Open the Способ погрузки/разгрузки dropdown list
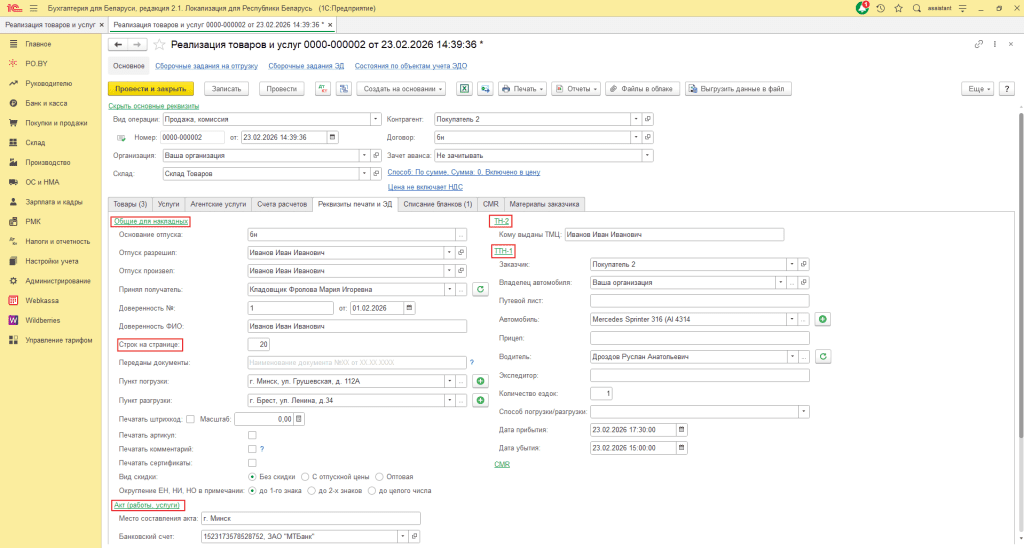 [x=804, y=411]
